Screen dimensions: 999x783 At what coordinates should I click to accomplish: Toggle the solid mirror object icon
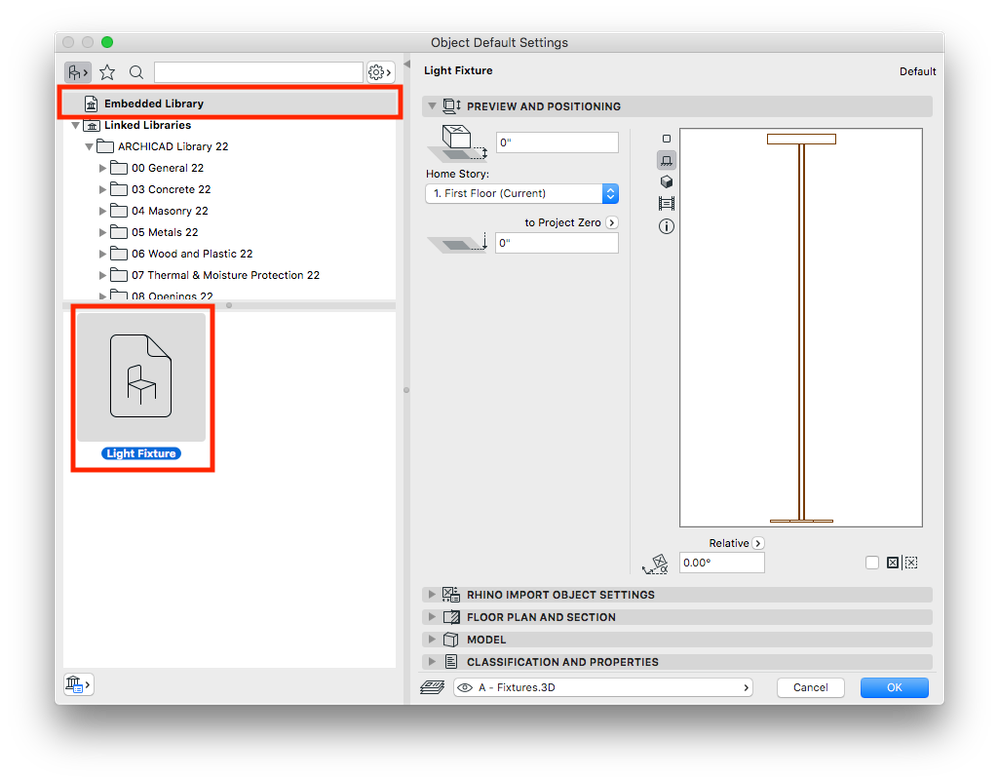point(893,563)
